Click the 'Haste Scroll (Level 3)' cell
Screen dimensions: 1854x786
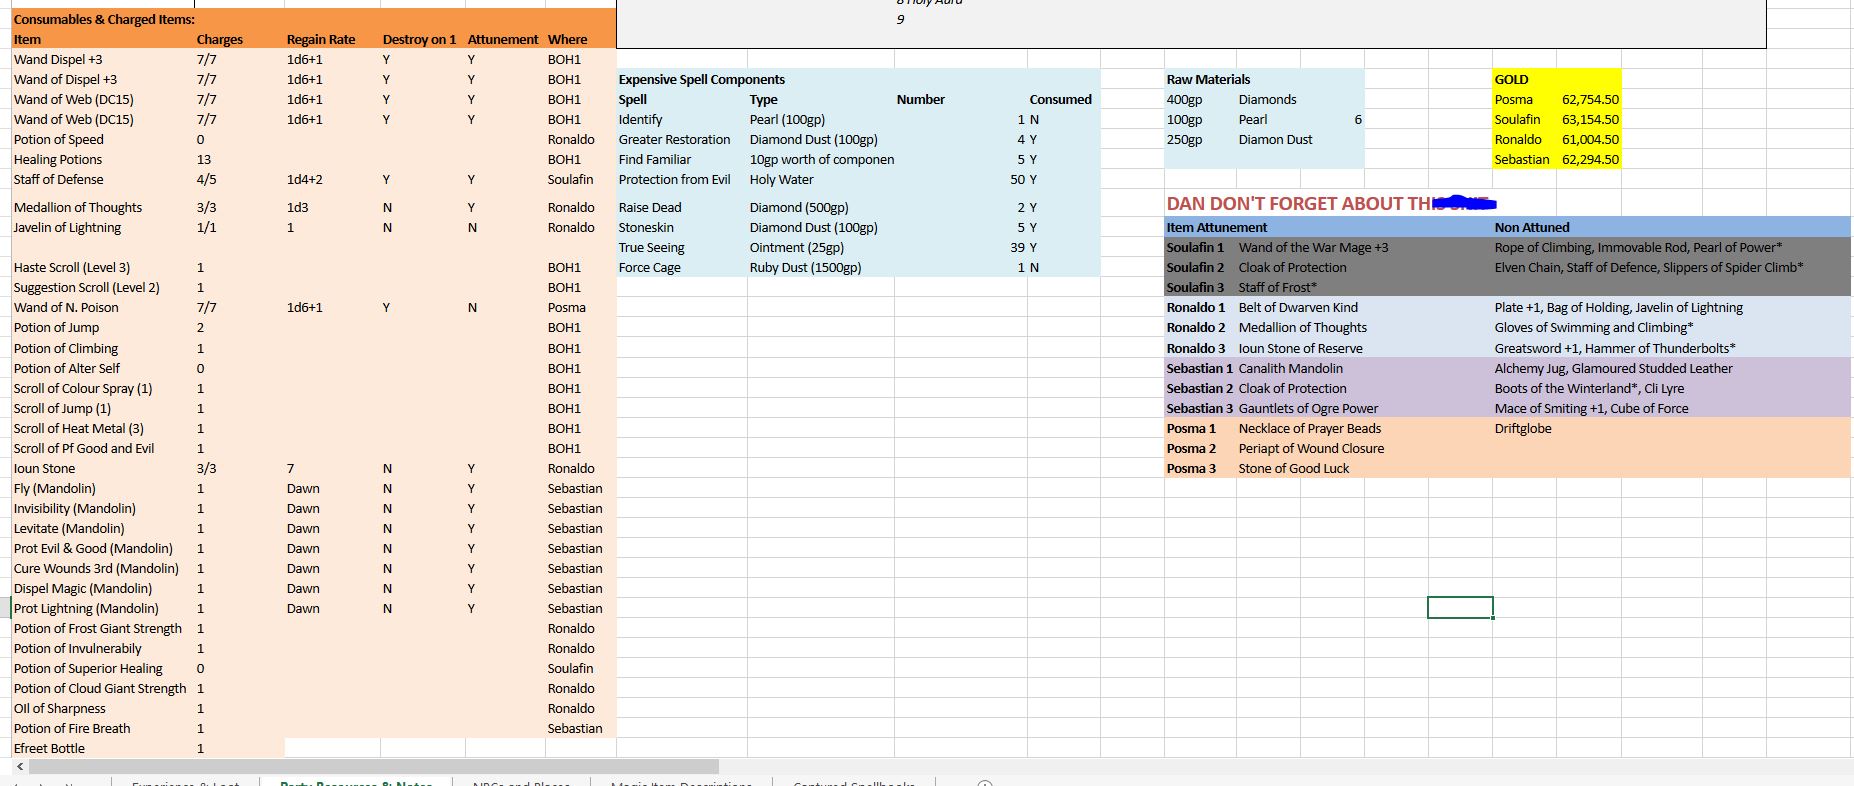tap(72, 267)
